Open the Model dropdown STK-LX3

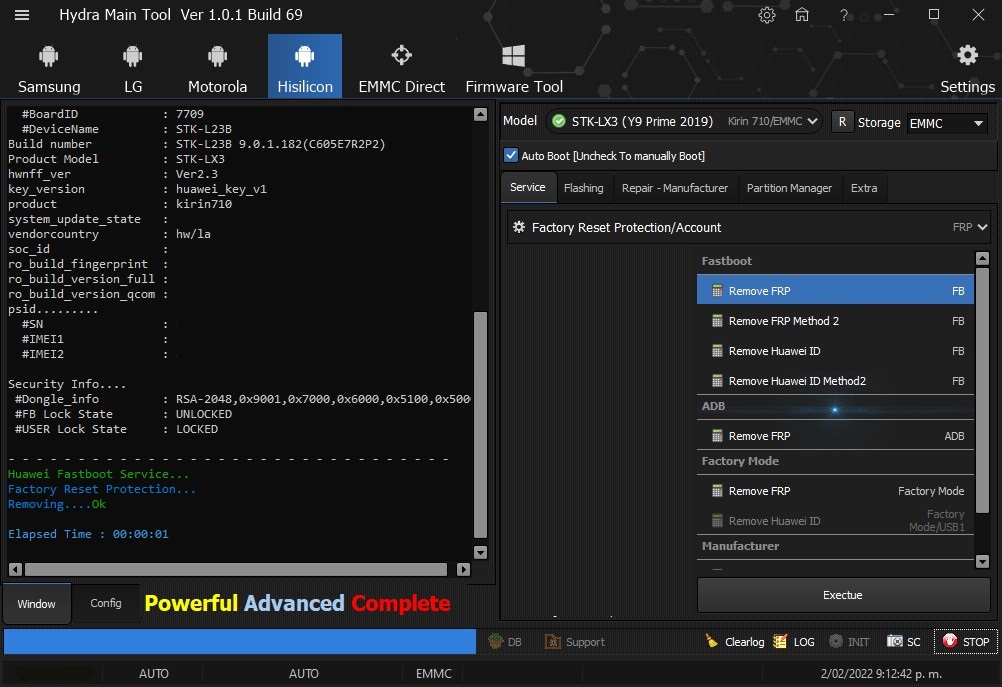point(684,121)
